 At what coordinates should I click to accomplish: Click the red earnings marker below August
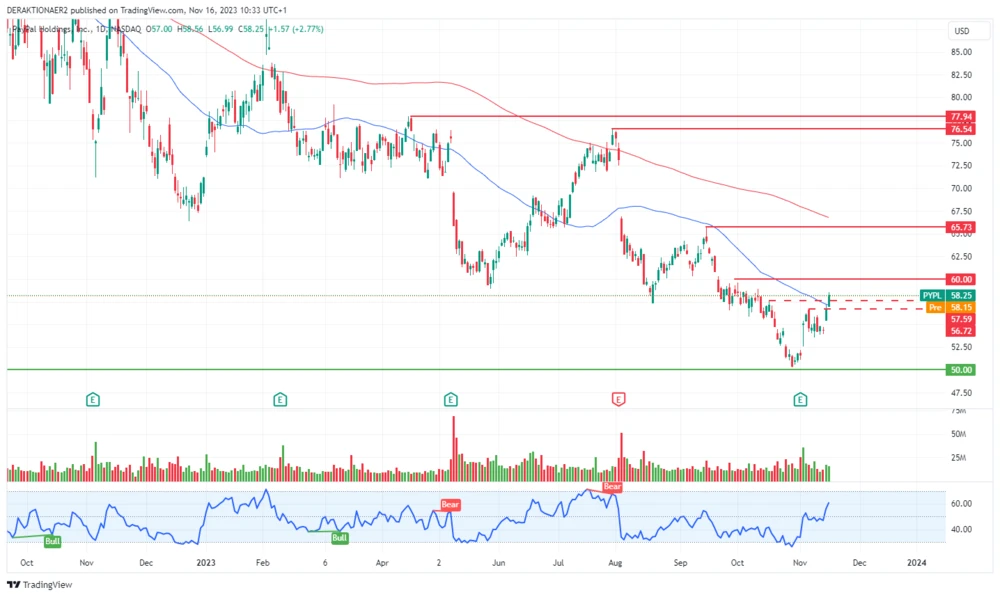click(x=619, y=398)
